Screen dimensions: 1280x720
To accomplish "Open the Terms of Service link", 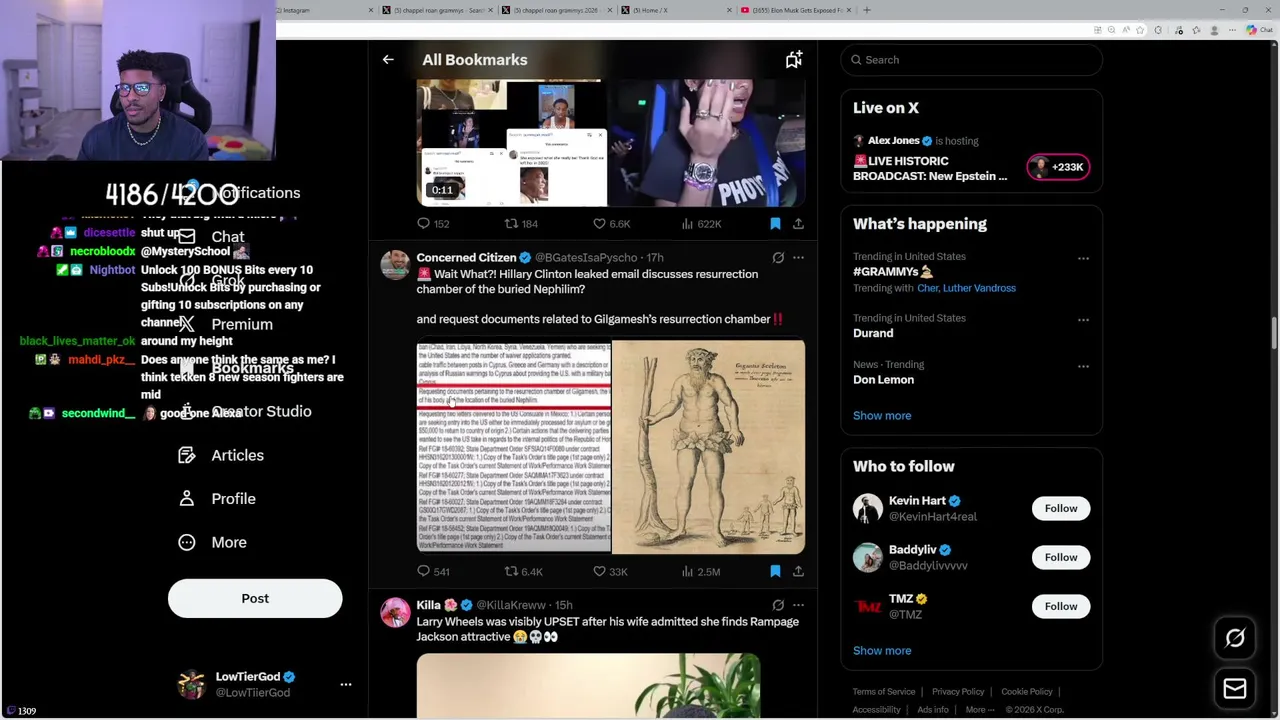I will (884, 692).
